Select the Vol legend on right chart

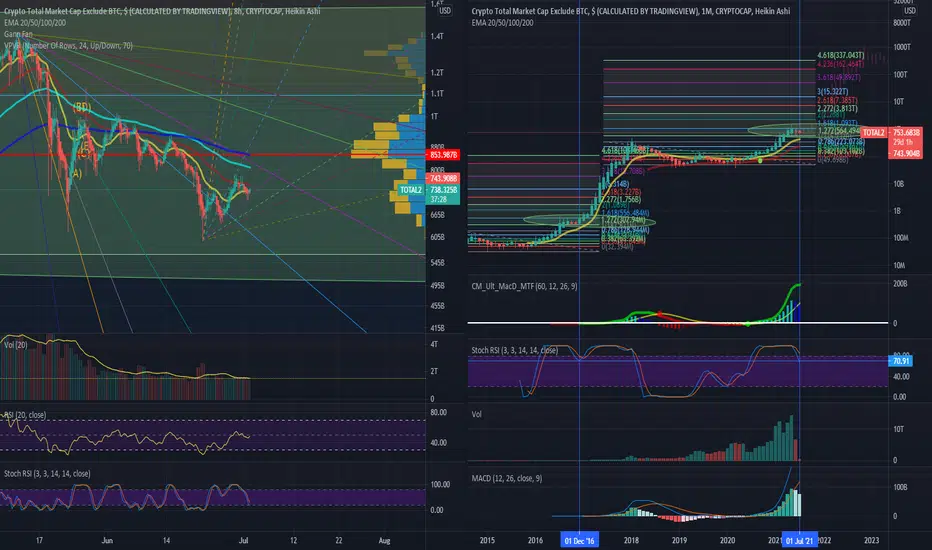[x=476, y=414]
